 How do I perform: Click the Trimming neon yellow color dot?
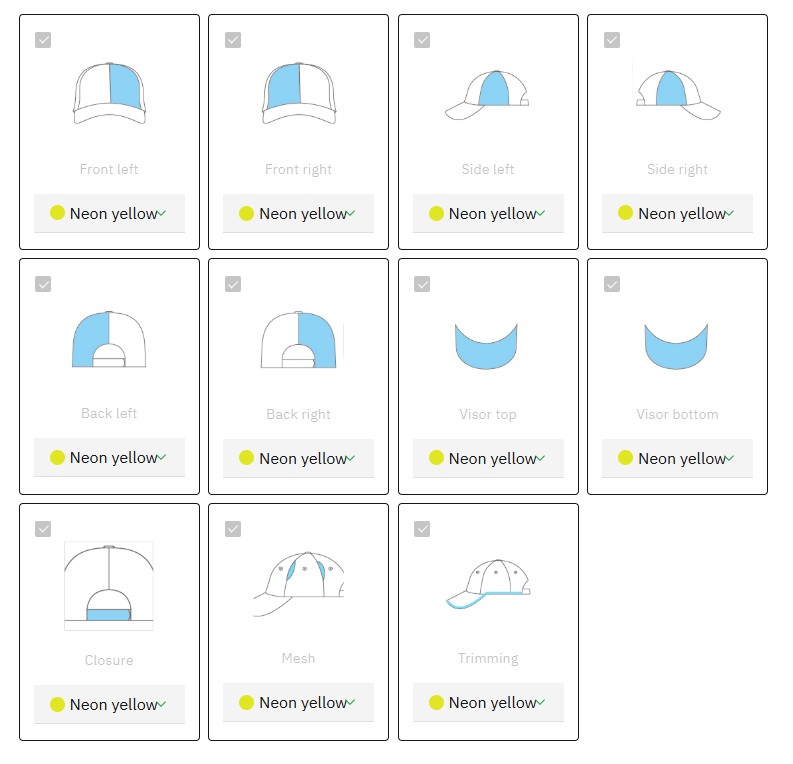(x=436, y=702)
